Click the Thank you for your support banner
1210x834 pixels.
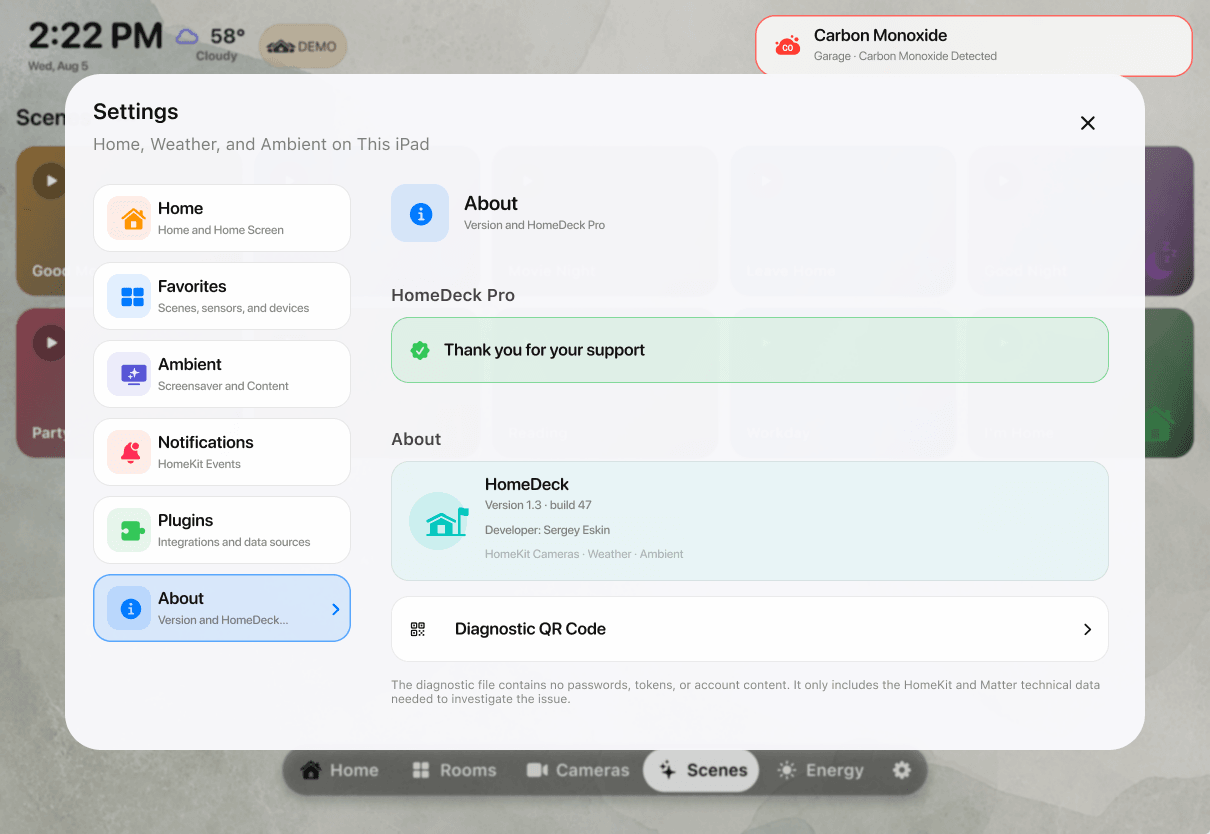[x=750, y=350]
